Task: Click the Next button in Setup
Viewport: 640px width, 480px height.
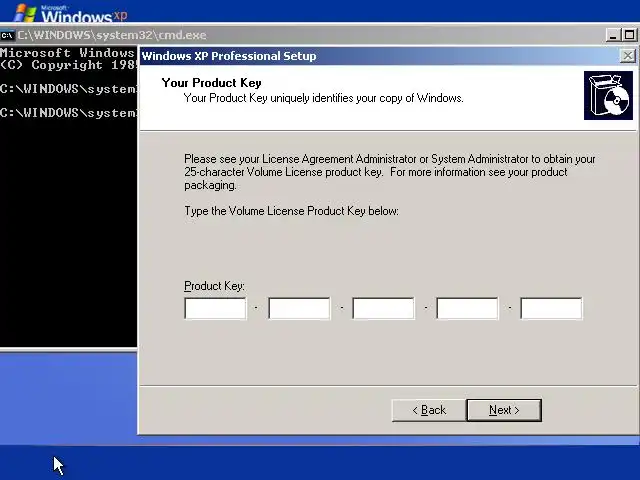Action: [x=504, y=410]
